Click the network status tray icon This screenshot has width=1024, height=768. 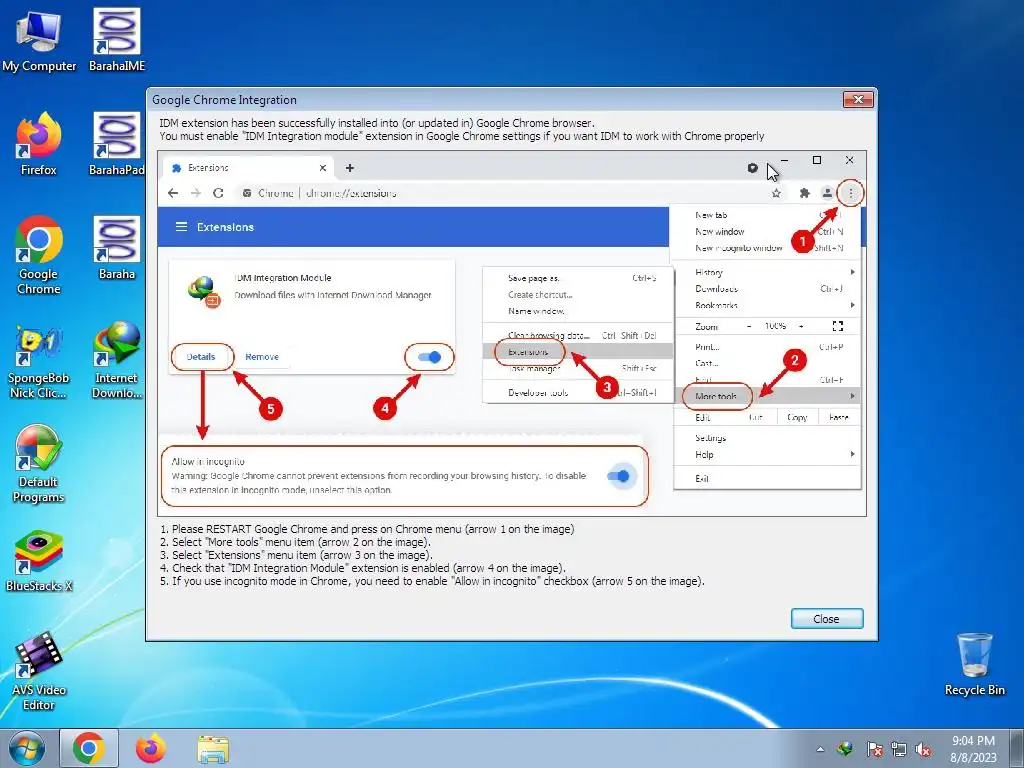point(899,750)
